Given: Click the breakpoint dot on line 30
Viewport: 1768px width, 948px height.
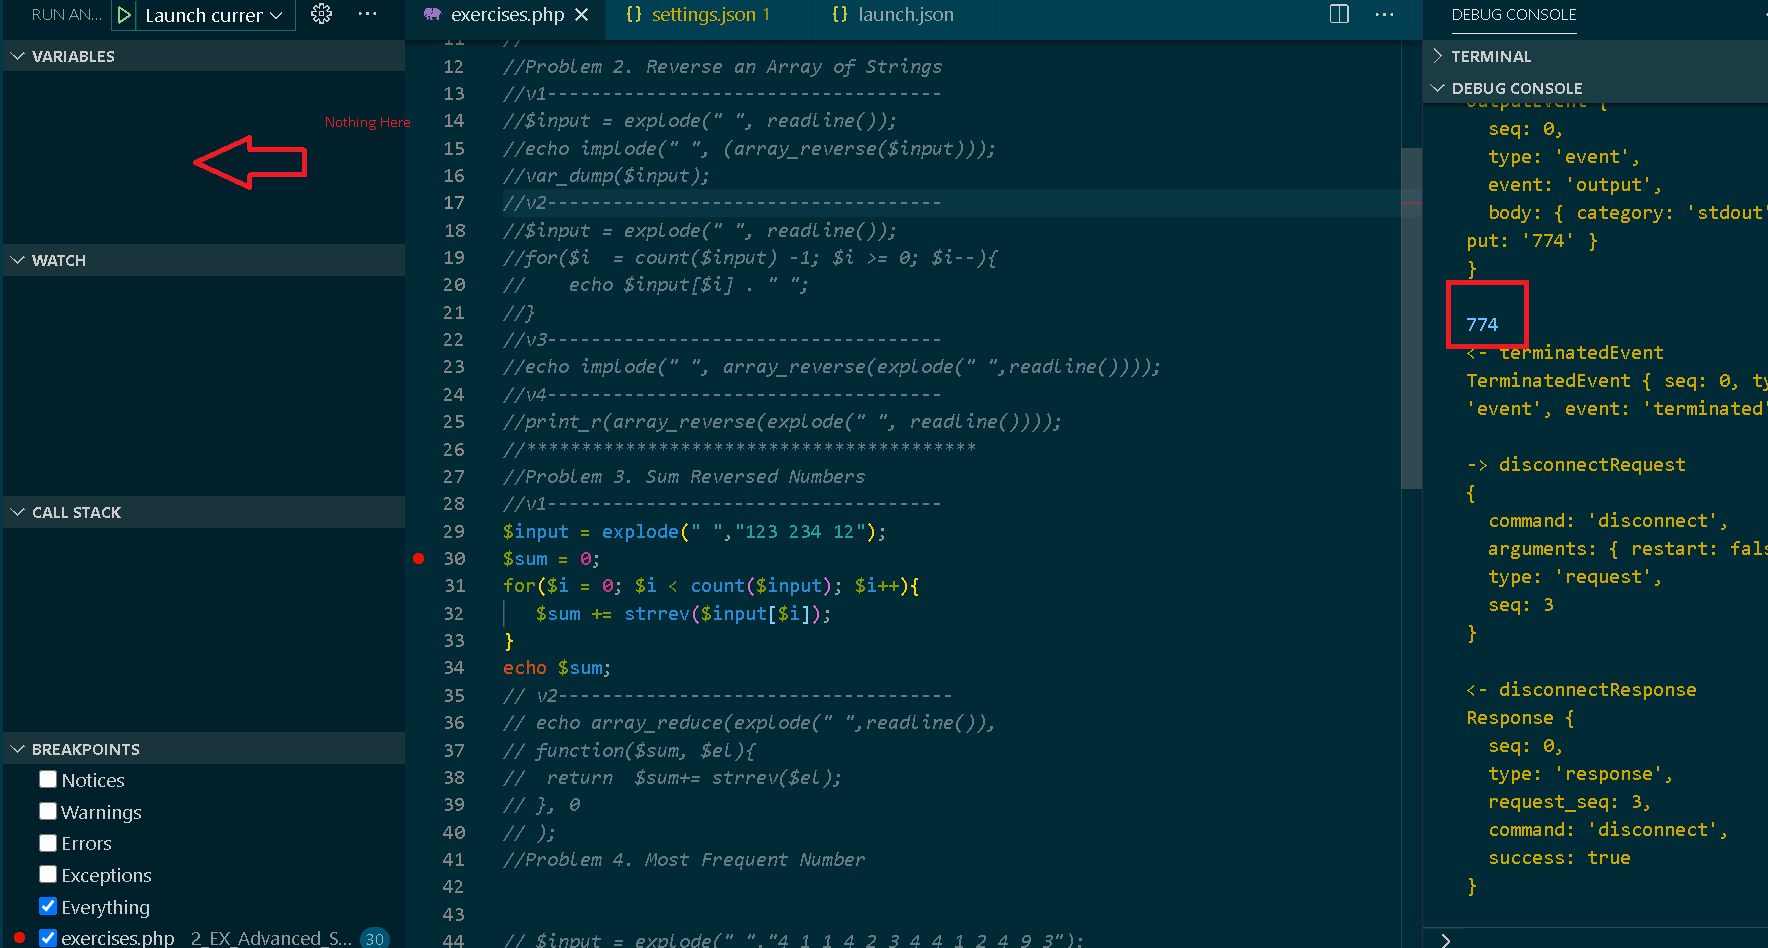Looking at the screenshot, I should point(419,558).
